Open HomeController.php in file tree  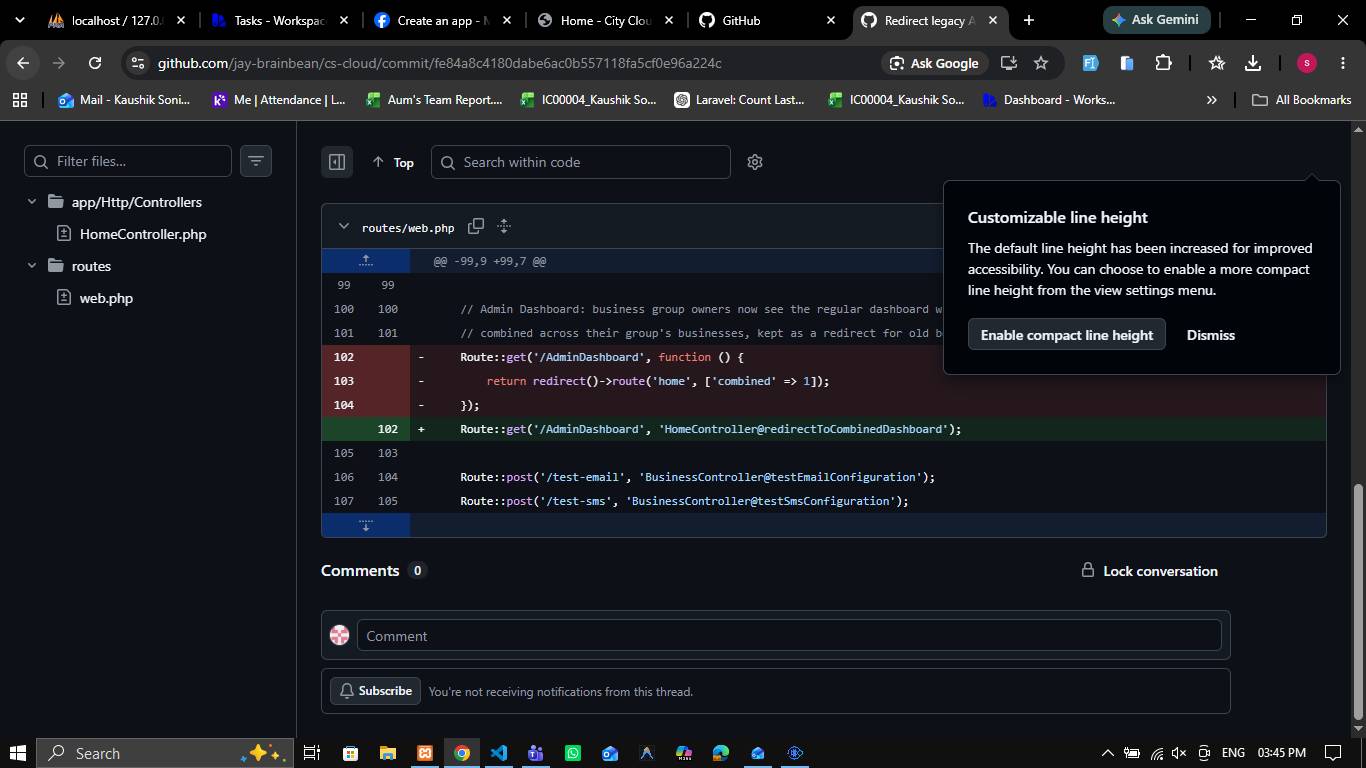point(143,234)
